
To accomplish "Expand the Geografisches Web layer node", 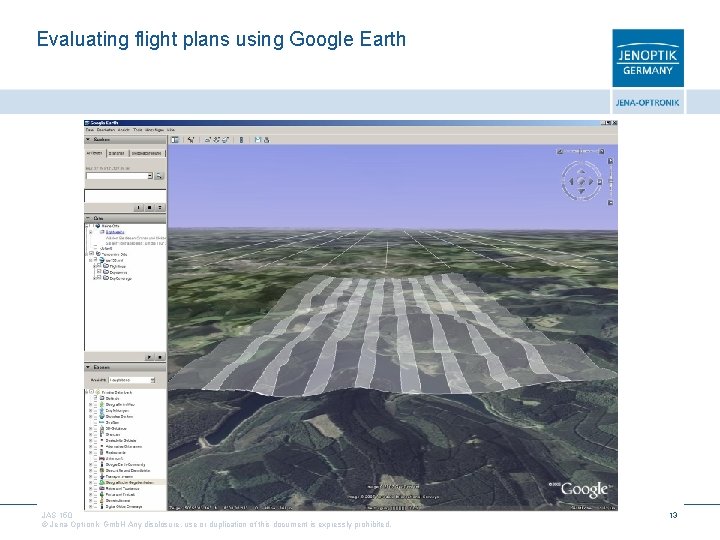I will [x=90, y=405].
